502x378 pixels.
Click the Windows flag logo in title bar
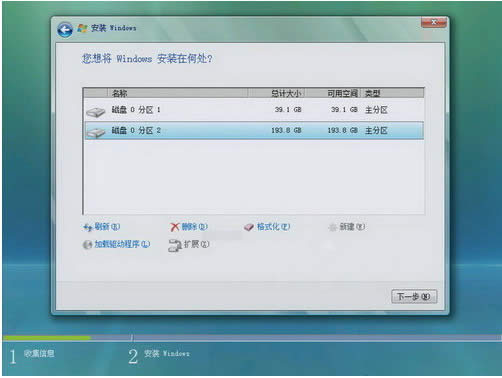tap(82, 28)
